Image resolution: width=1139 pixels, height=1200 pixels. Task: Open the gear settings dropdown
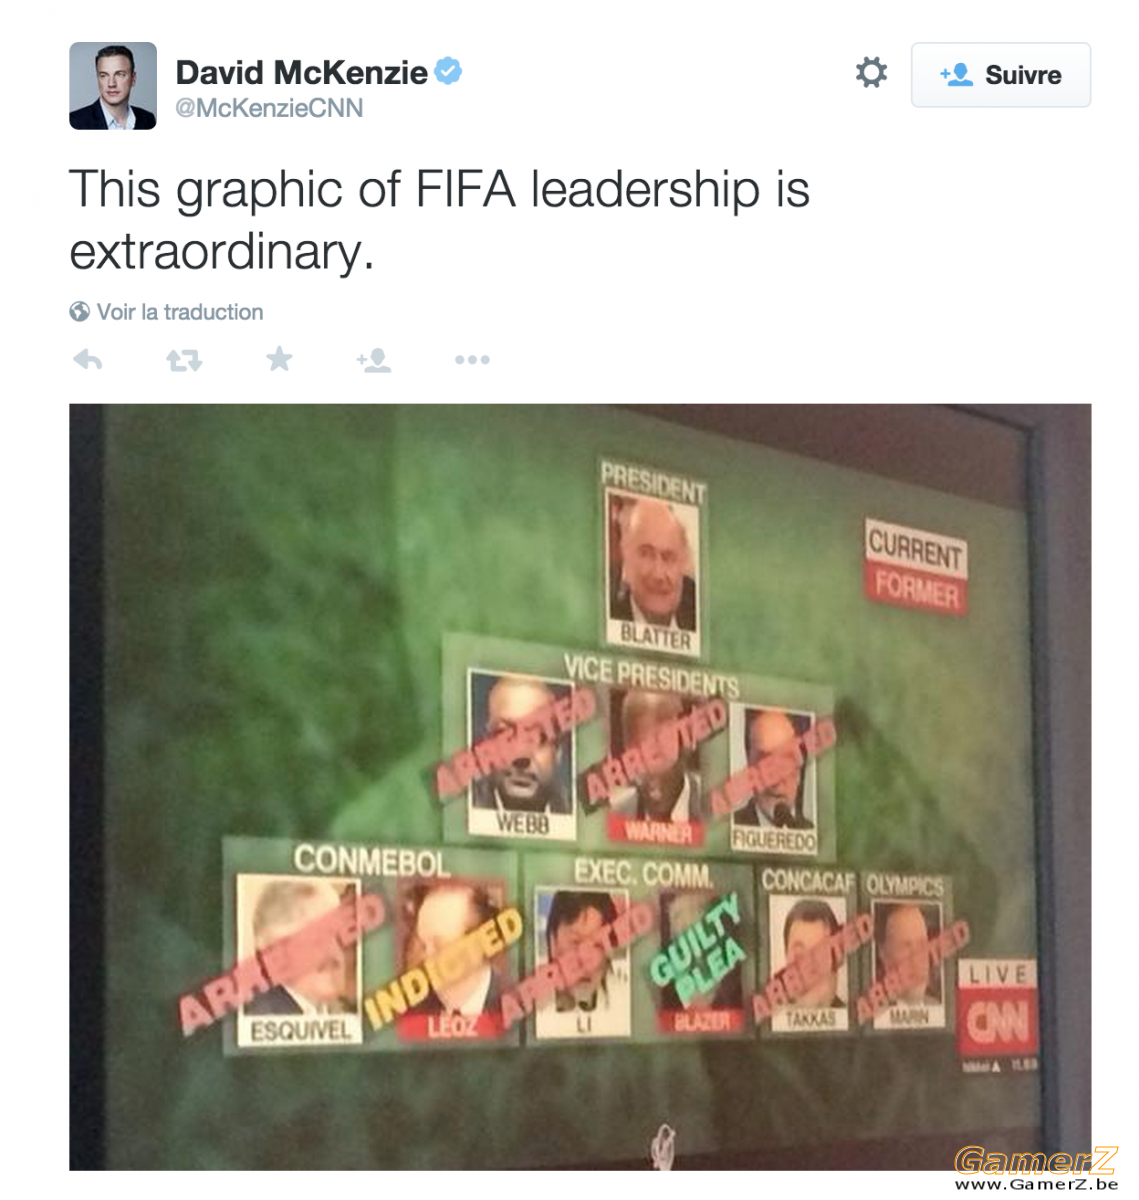[x=871, y=73]
